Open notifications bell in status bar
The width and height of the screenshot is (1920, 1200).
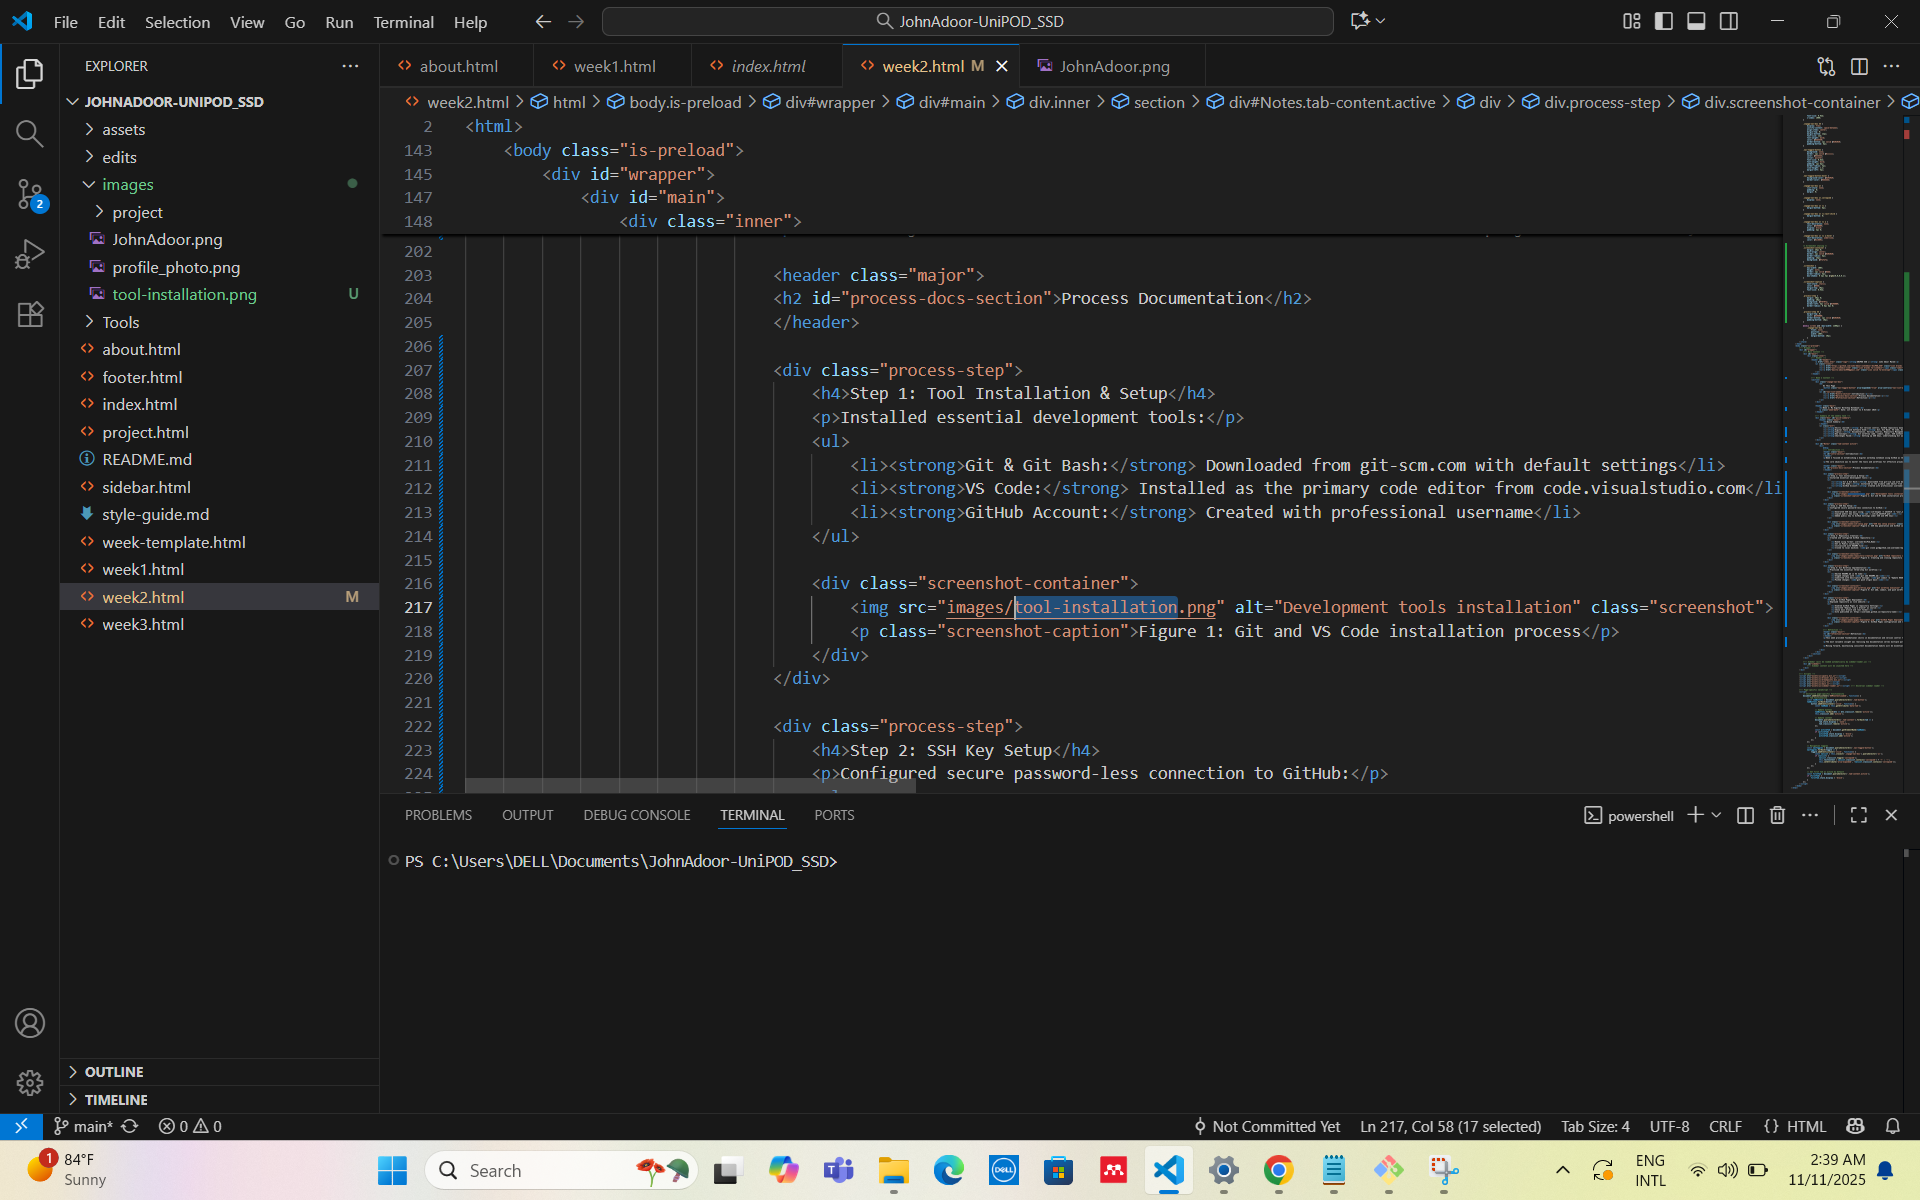click(x=1892, y=1126)
